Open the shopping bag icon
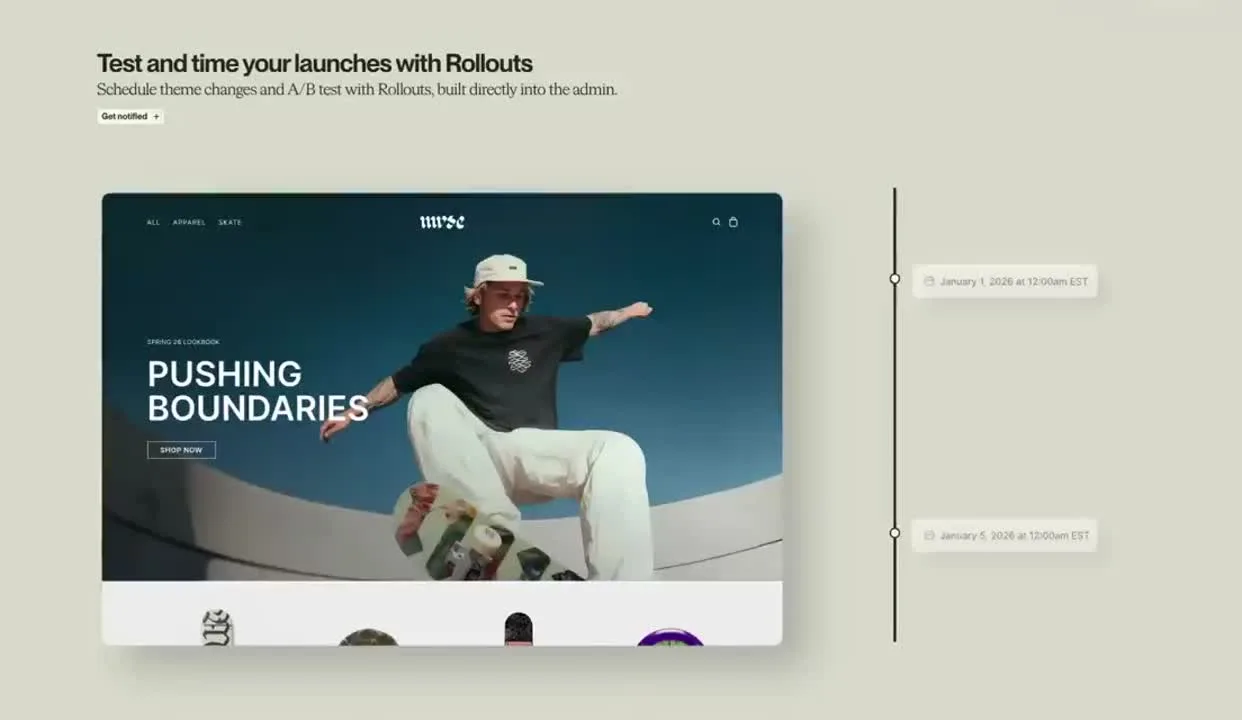The width and height of the screenshot is (1242, 720). pos(733,222)
